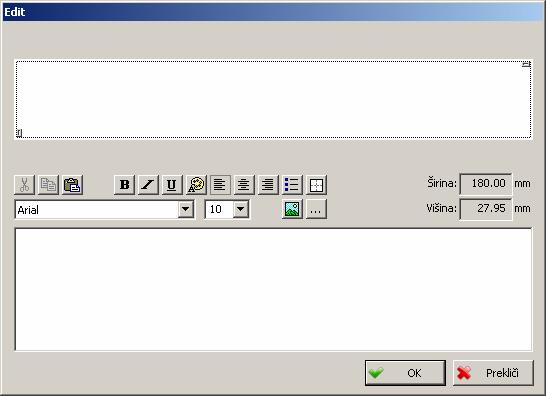Open the Arial font dropdown arrow
Viewport: 546px width, 396px height.
point(186,209)
